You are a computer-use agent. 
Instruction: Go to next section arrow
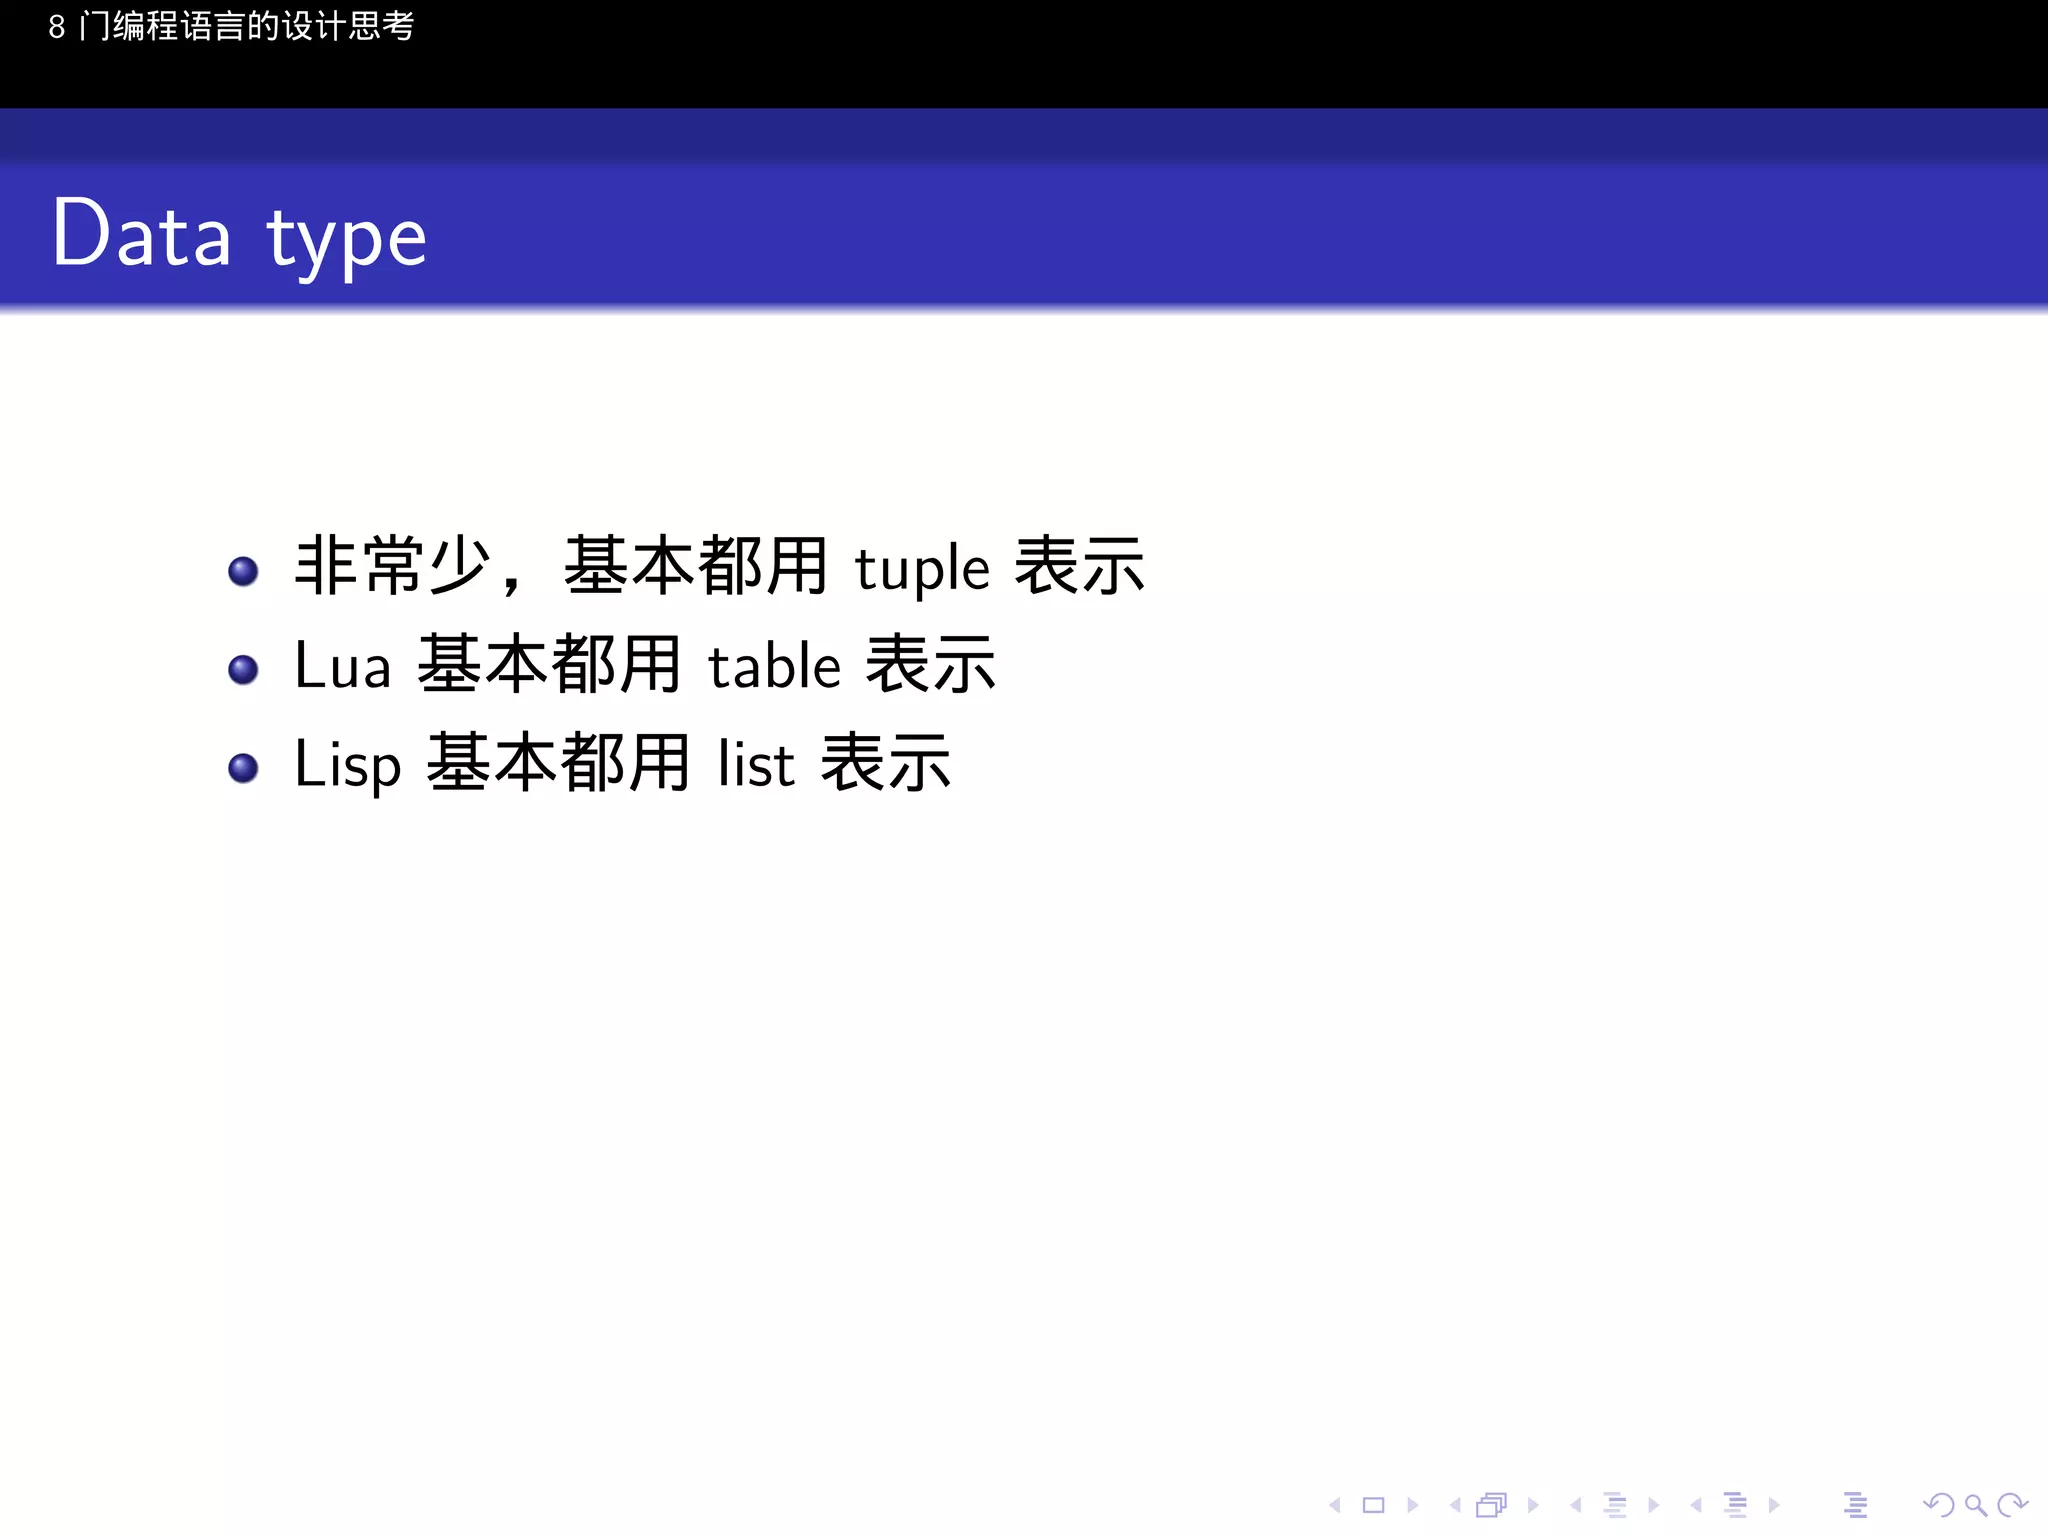1774,1505
